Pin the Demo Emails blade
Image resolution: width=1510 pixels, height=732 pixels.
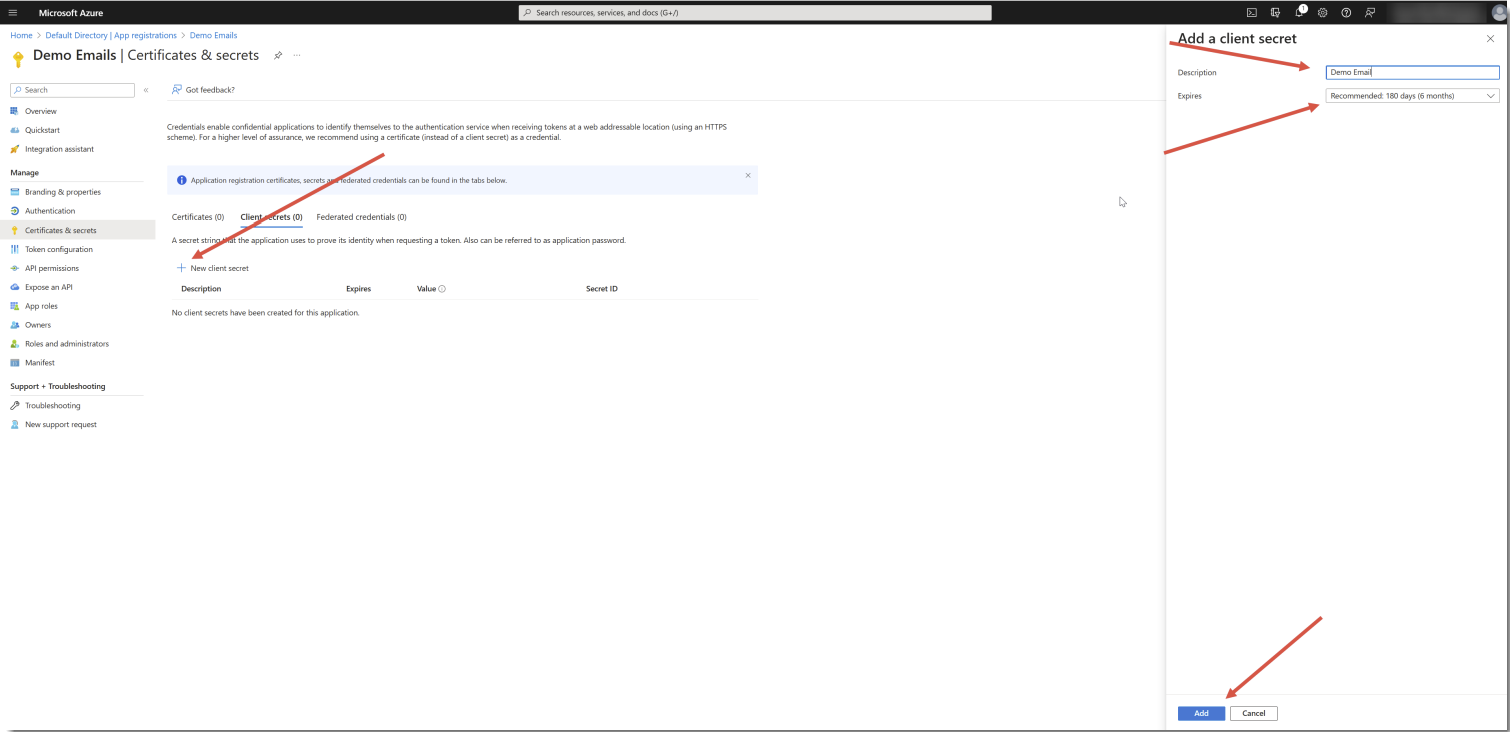(278, 55)
